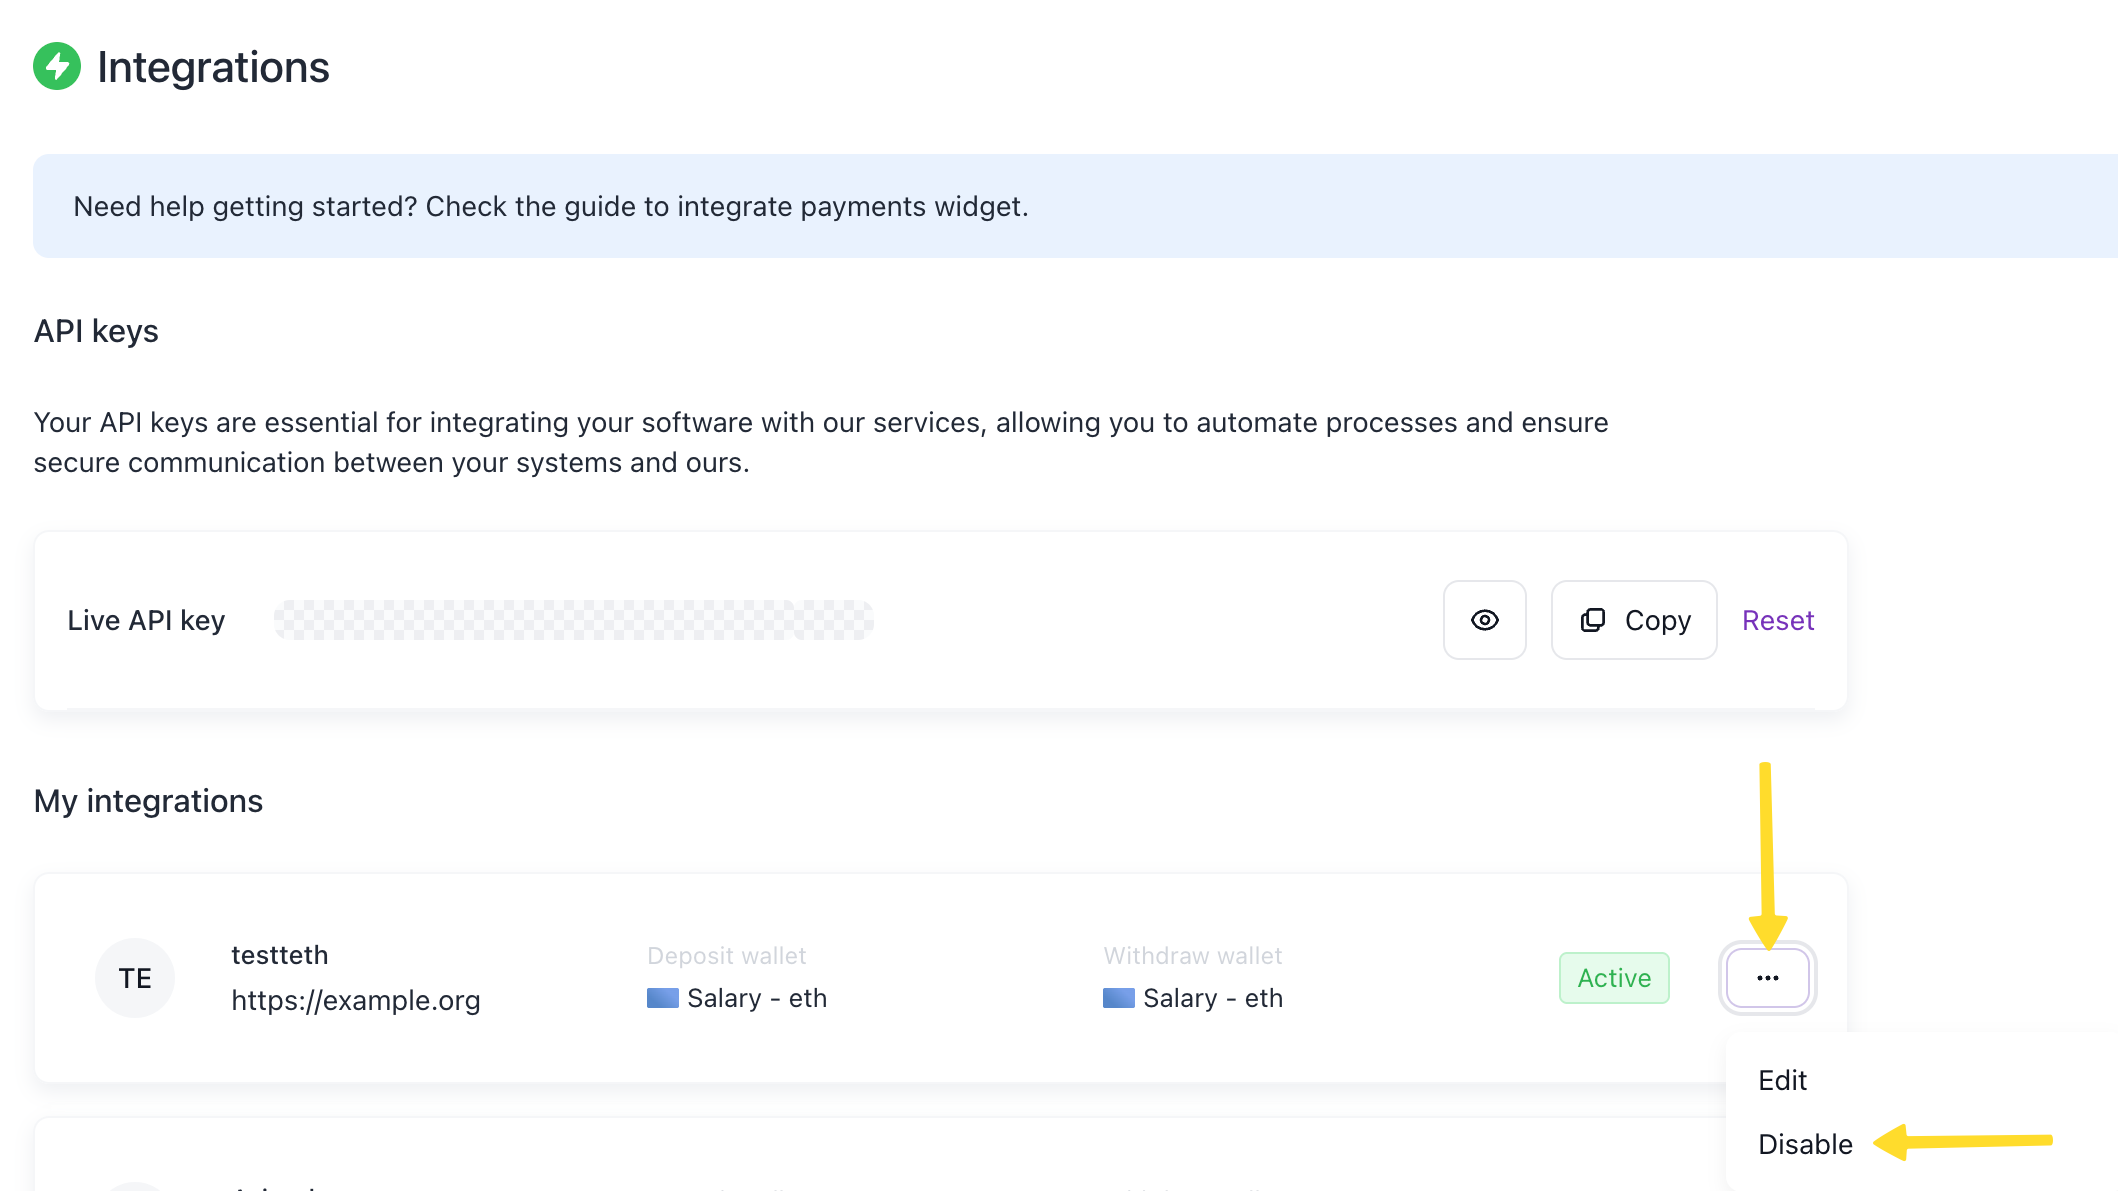Click the Active status badge

coord(1614,978)
